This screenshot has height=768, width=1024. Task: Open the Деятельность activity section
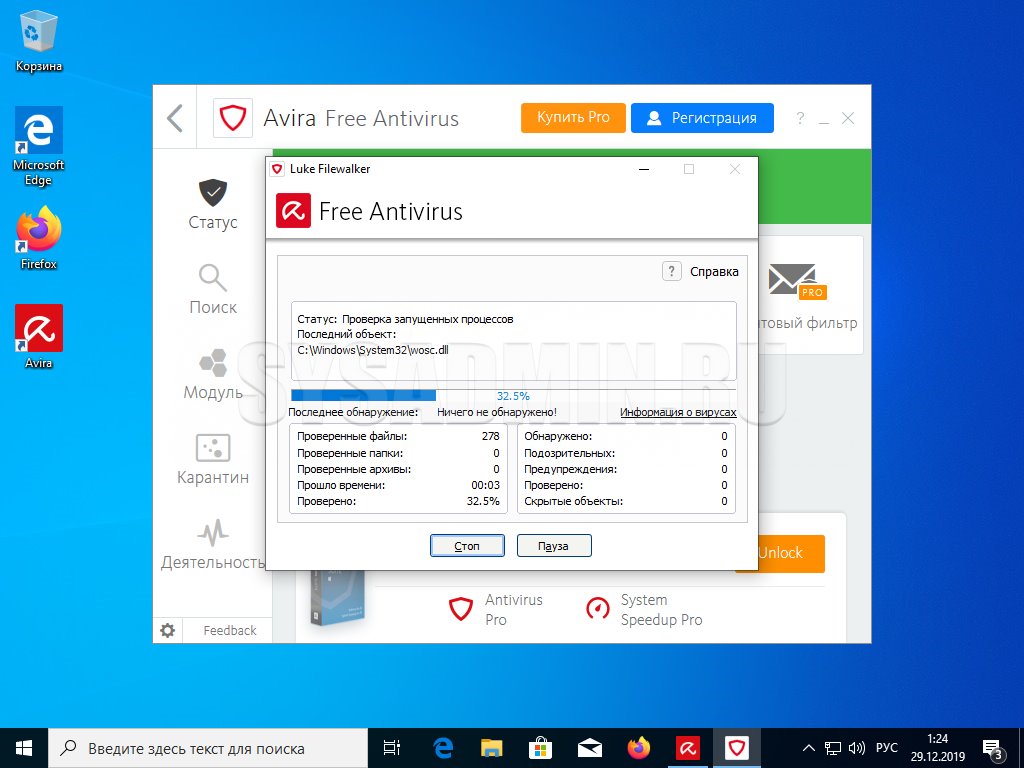(x=213, y=545)
